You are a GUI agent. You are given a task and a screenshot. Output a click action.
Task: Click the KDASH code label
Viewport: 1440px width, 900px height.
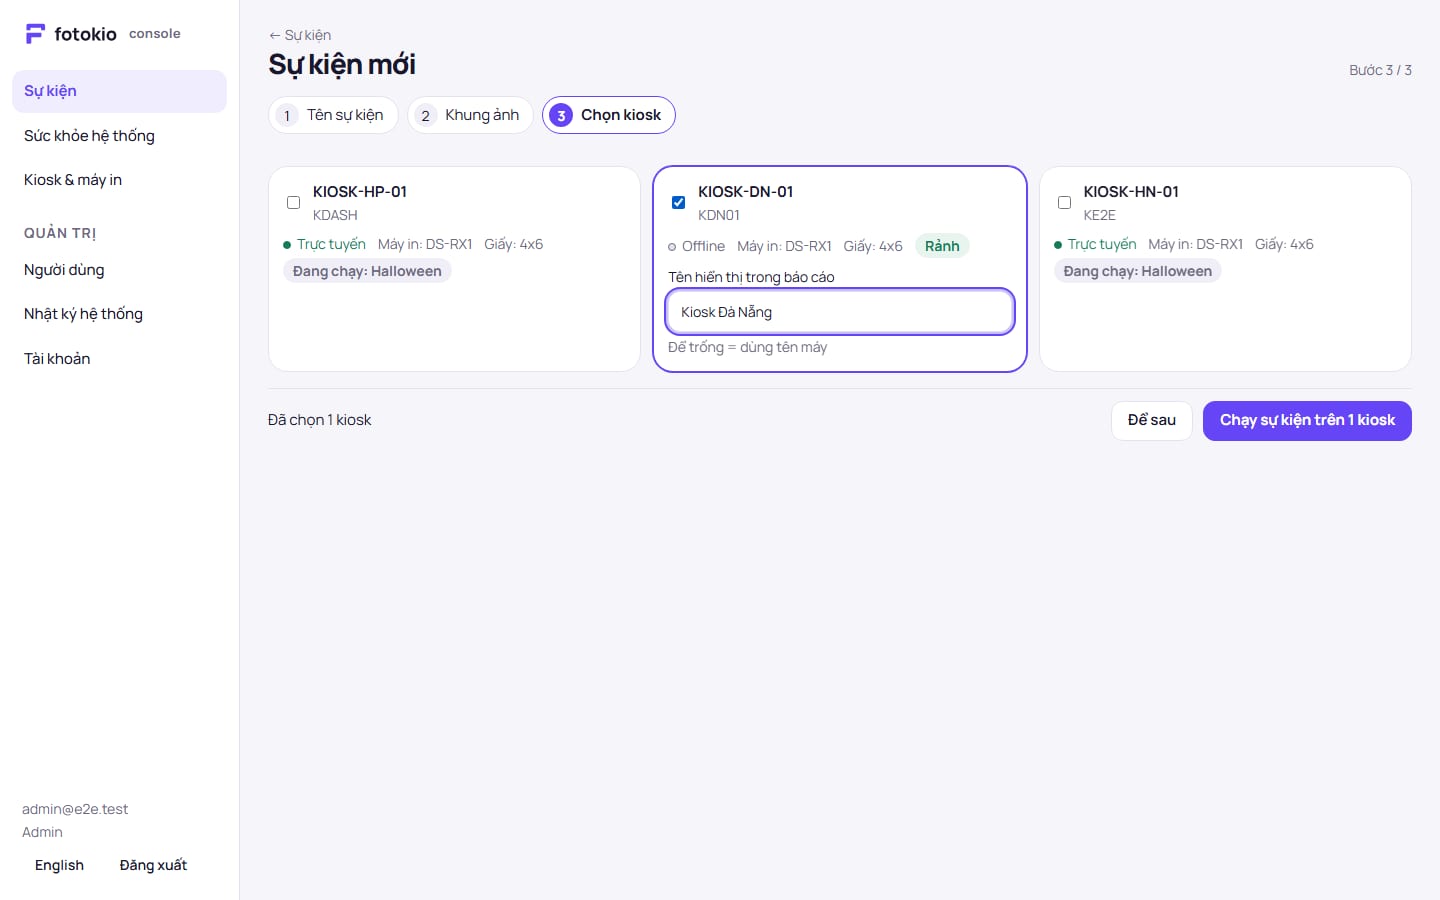point(335,215)
